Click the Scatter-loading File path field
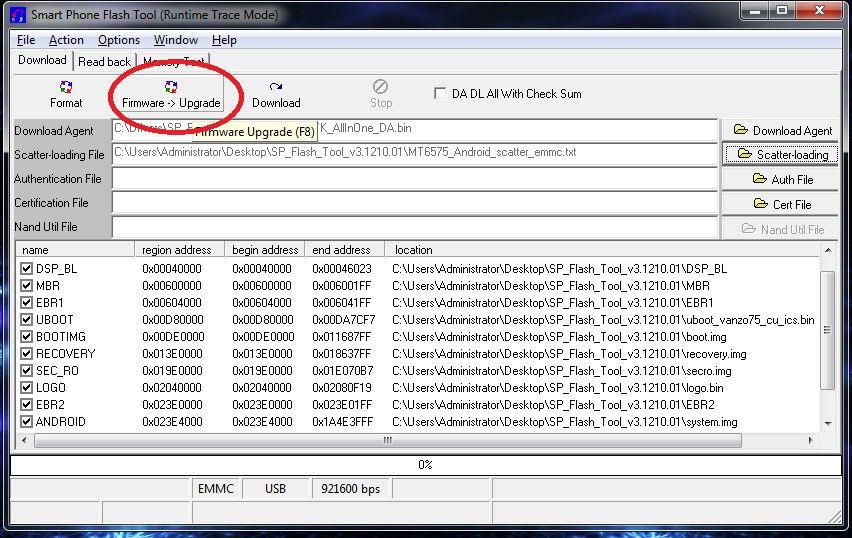This screenshot has width=852, height=538. click(x=415, y=154)
